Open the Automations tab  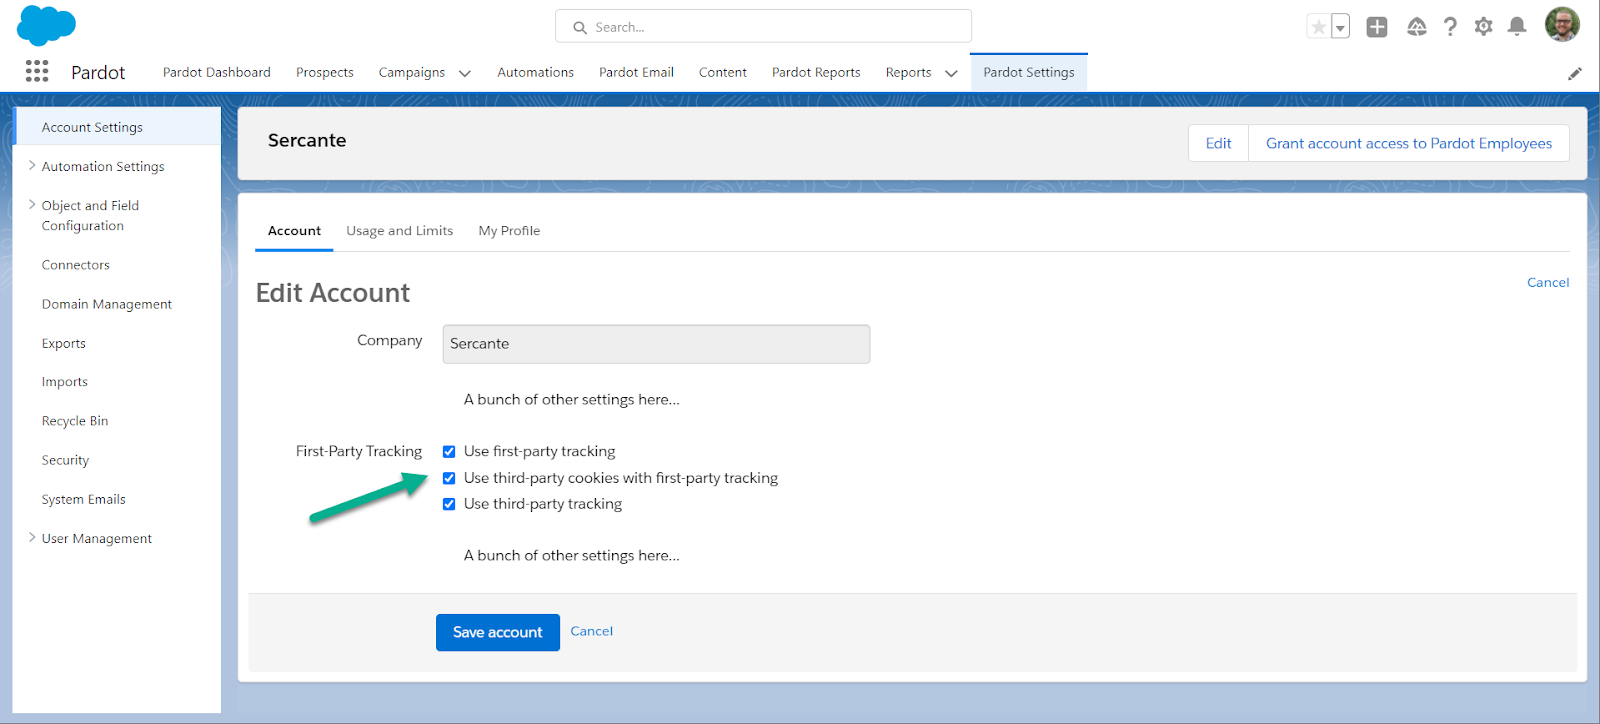click(536, 72)
